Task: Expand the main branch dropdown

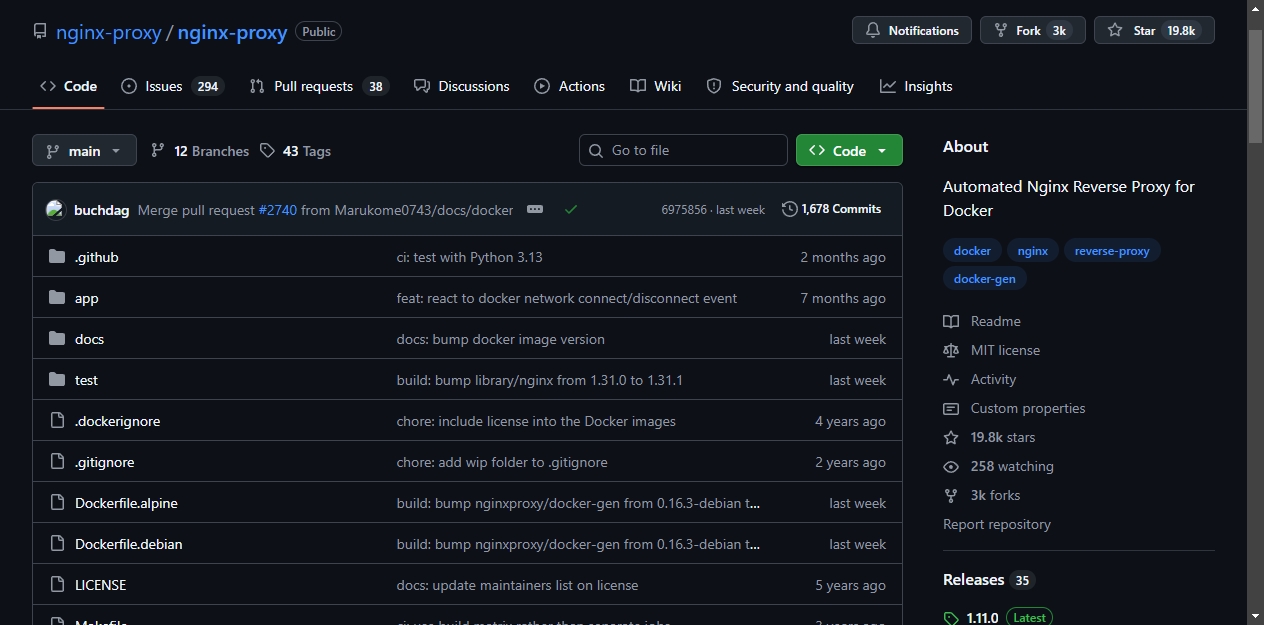Action: pyautogui.click(x=84, y=150)
